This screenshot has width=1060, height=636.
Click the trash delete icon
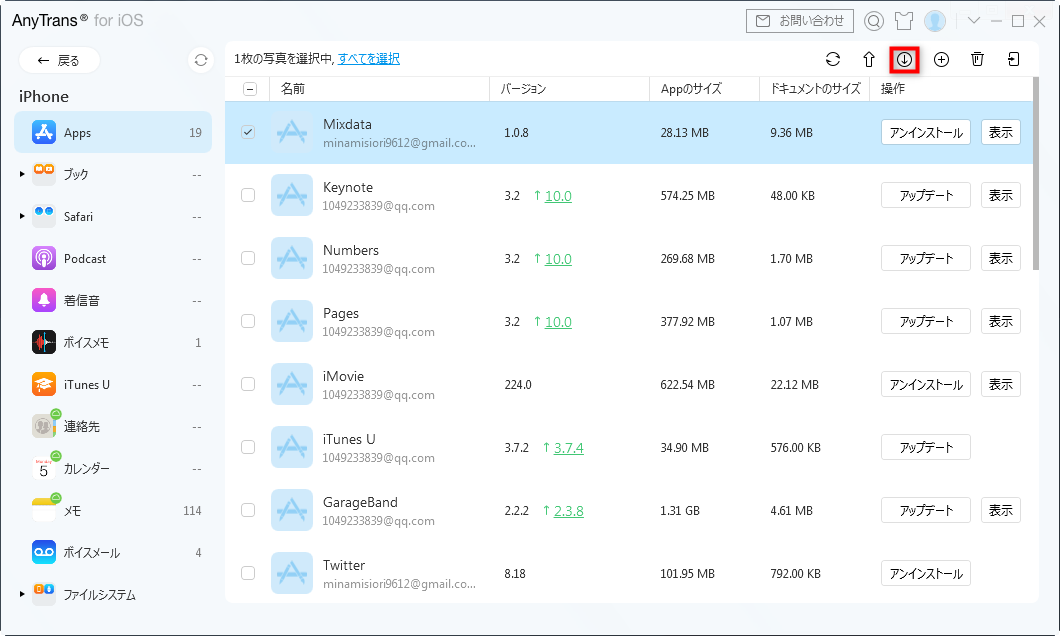tap(977, 59)
